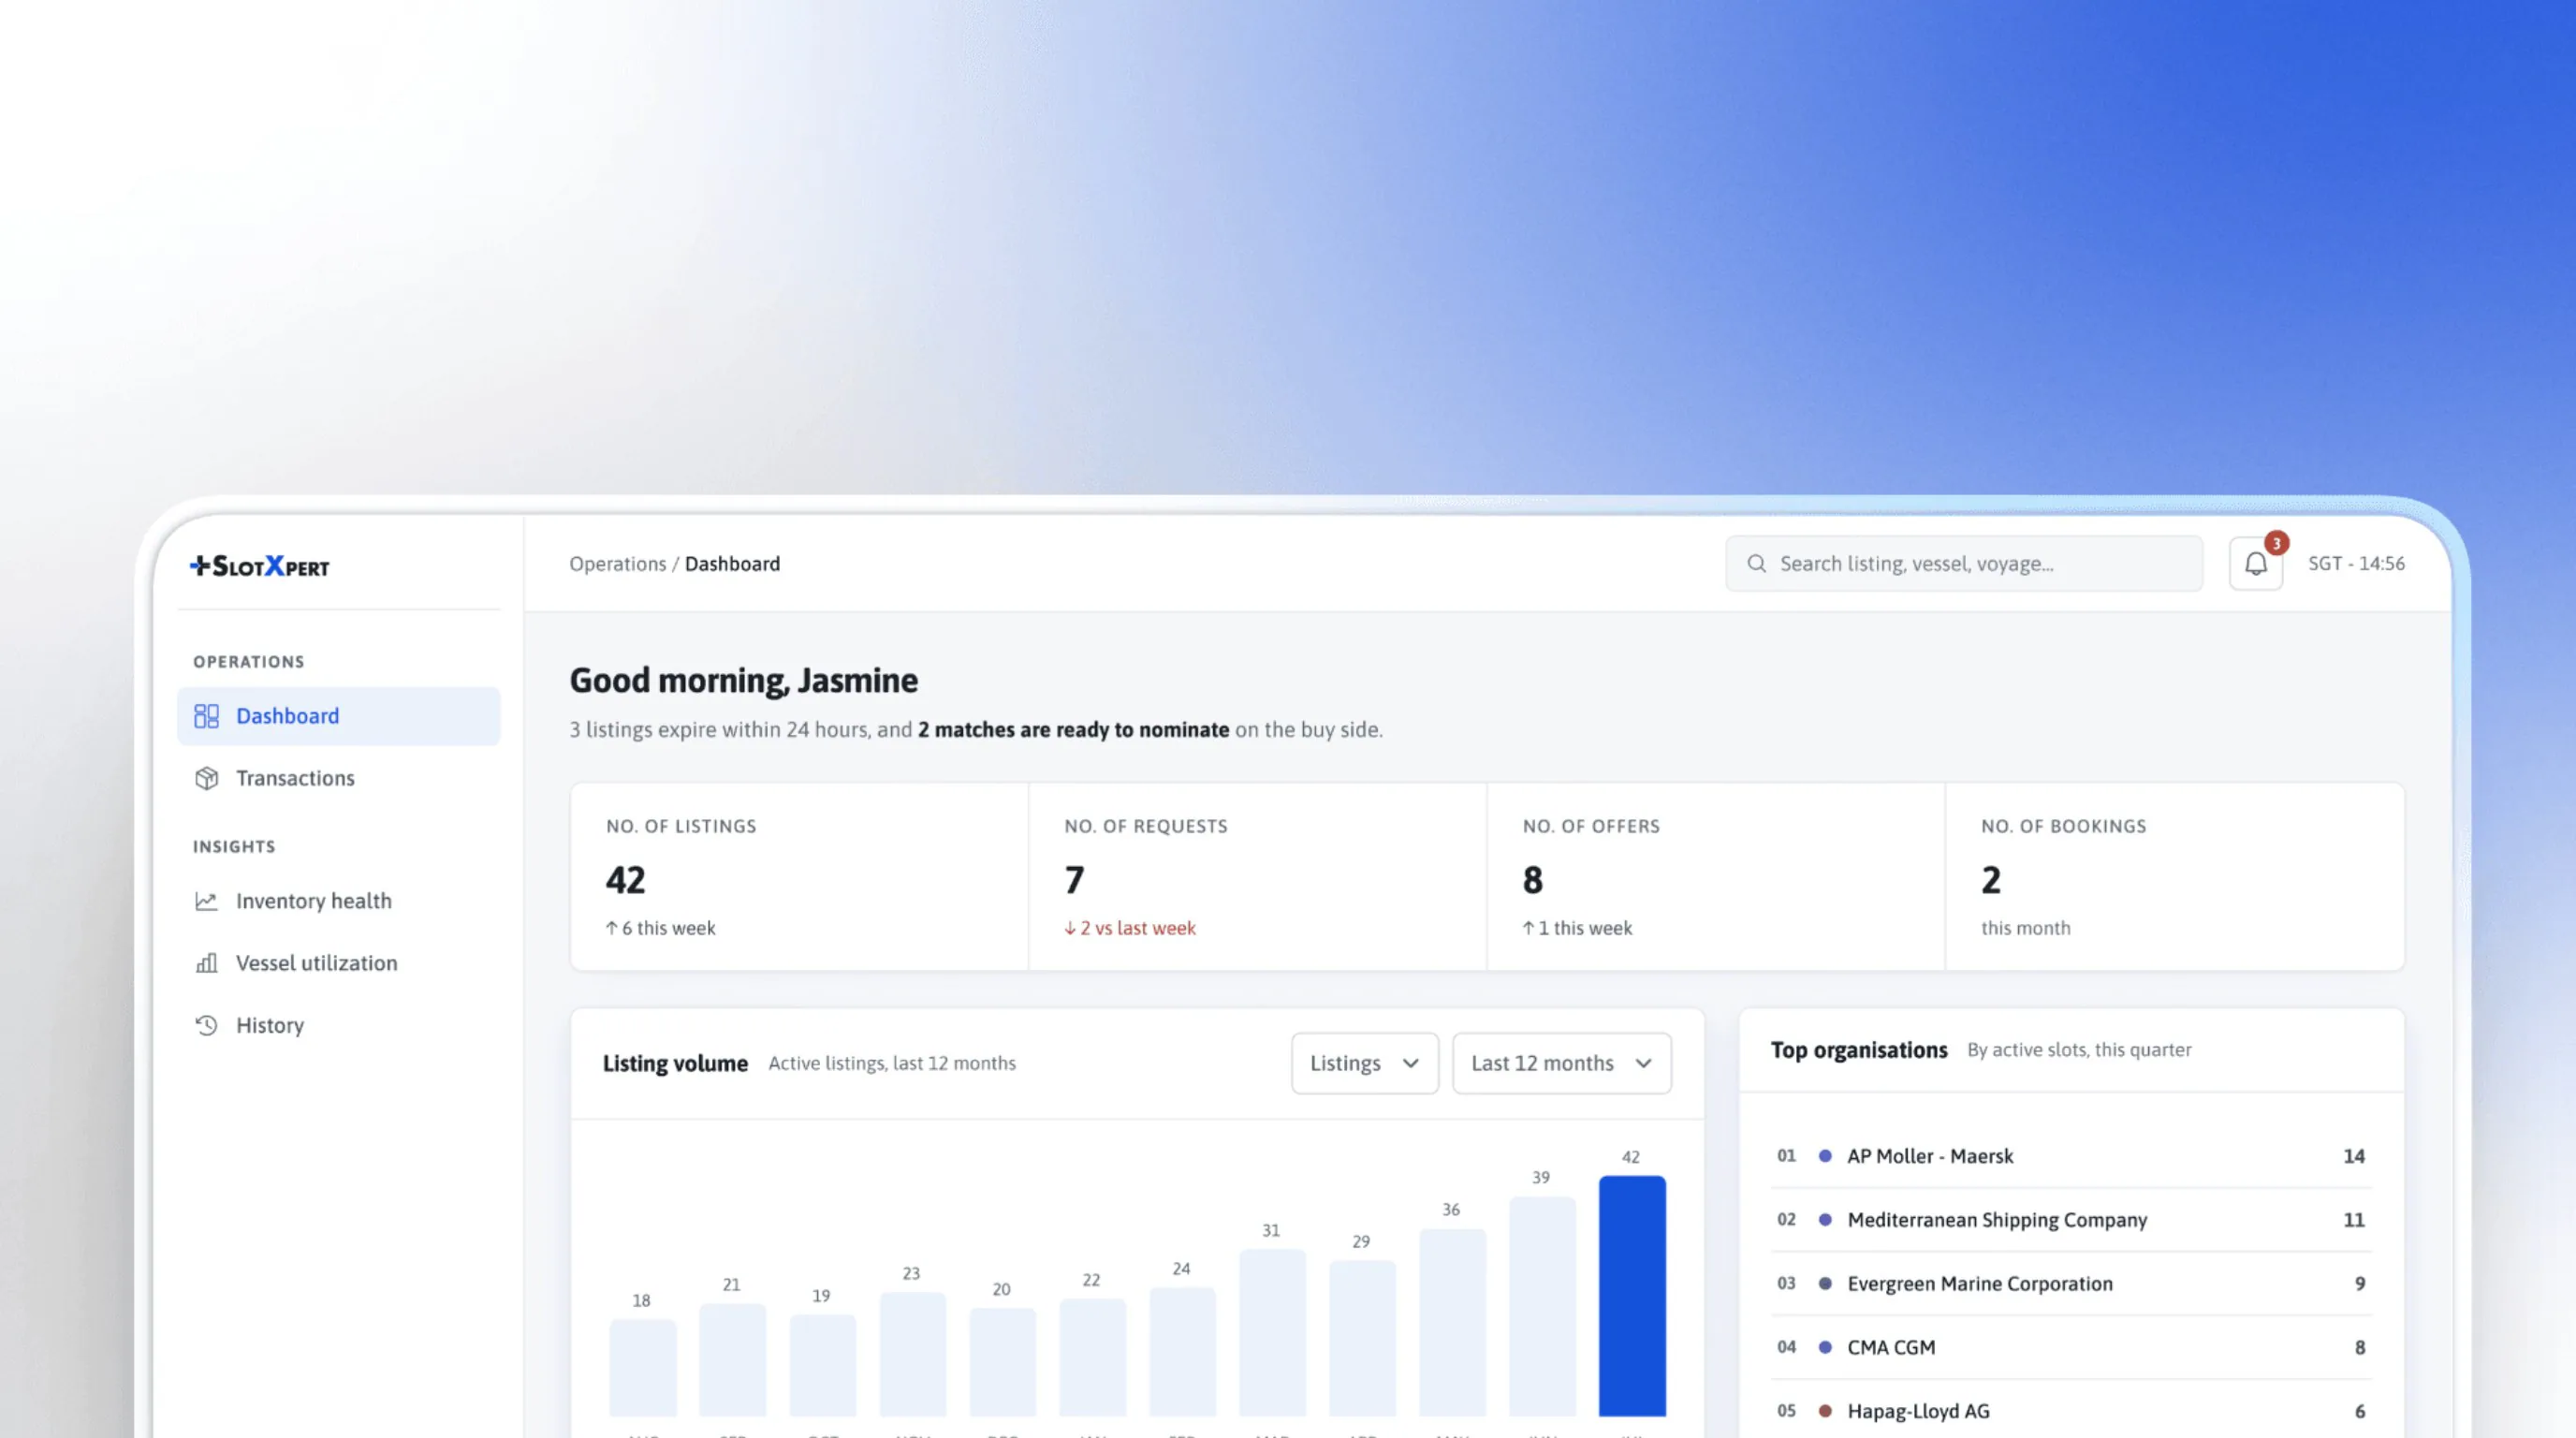
Task: Click '2 matches are ready to nominate' text
Action: coord(1073,730)
